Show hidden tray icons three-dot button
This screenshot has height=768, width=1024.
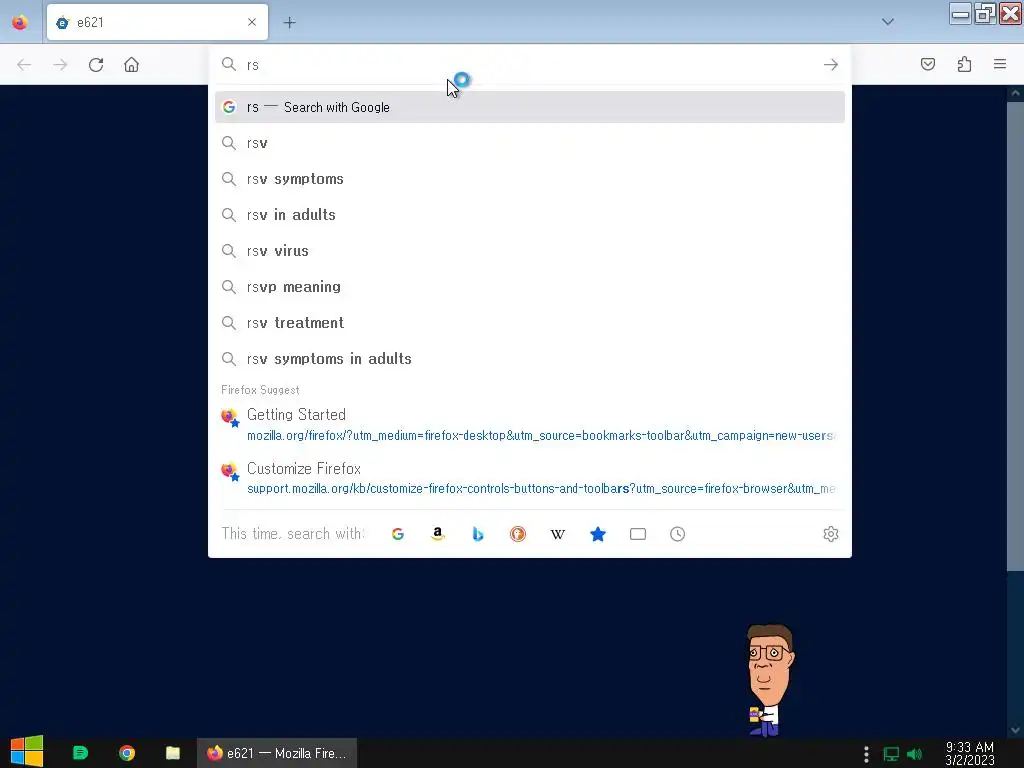(866, 754)
